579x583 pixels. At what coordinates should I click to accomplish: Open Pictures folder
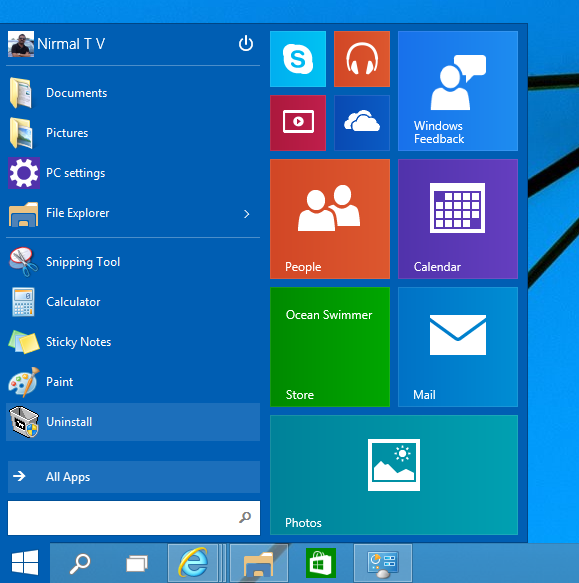pyautogui.click(x=133, y=133)
